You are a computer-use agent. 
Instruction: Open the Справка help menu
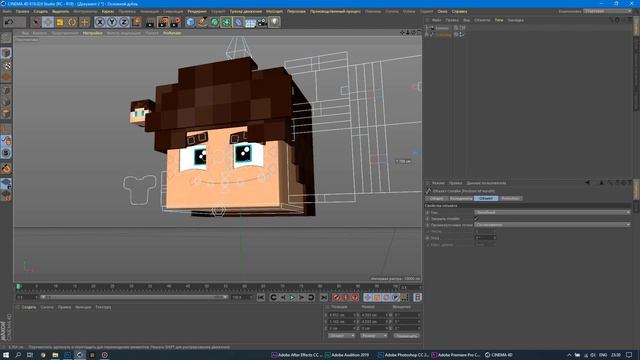pos(459,11)
